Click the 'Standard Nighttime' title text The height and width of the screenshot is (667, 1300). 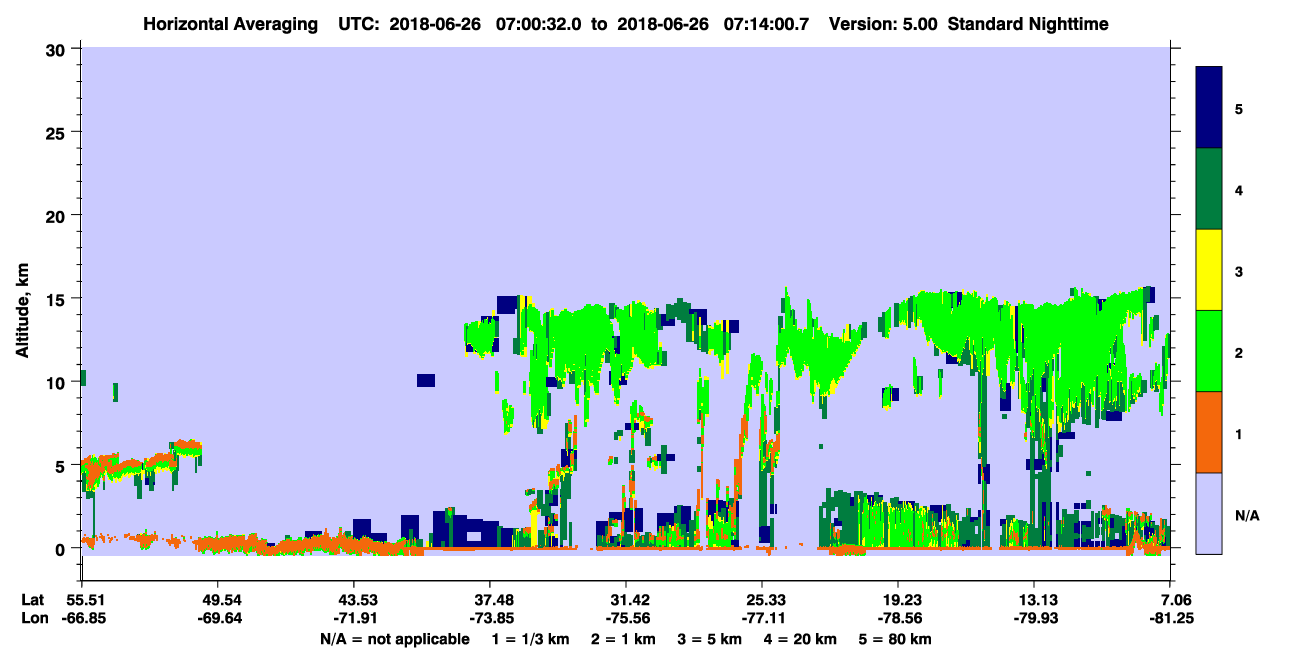tap(1026, 23)
